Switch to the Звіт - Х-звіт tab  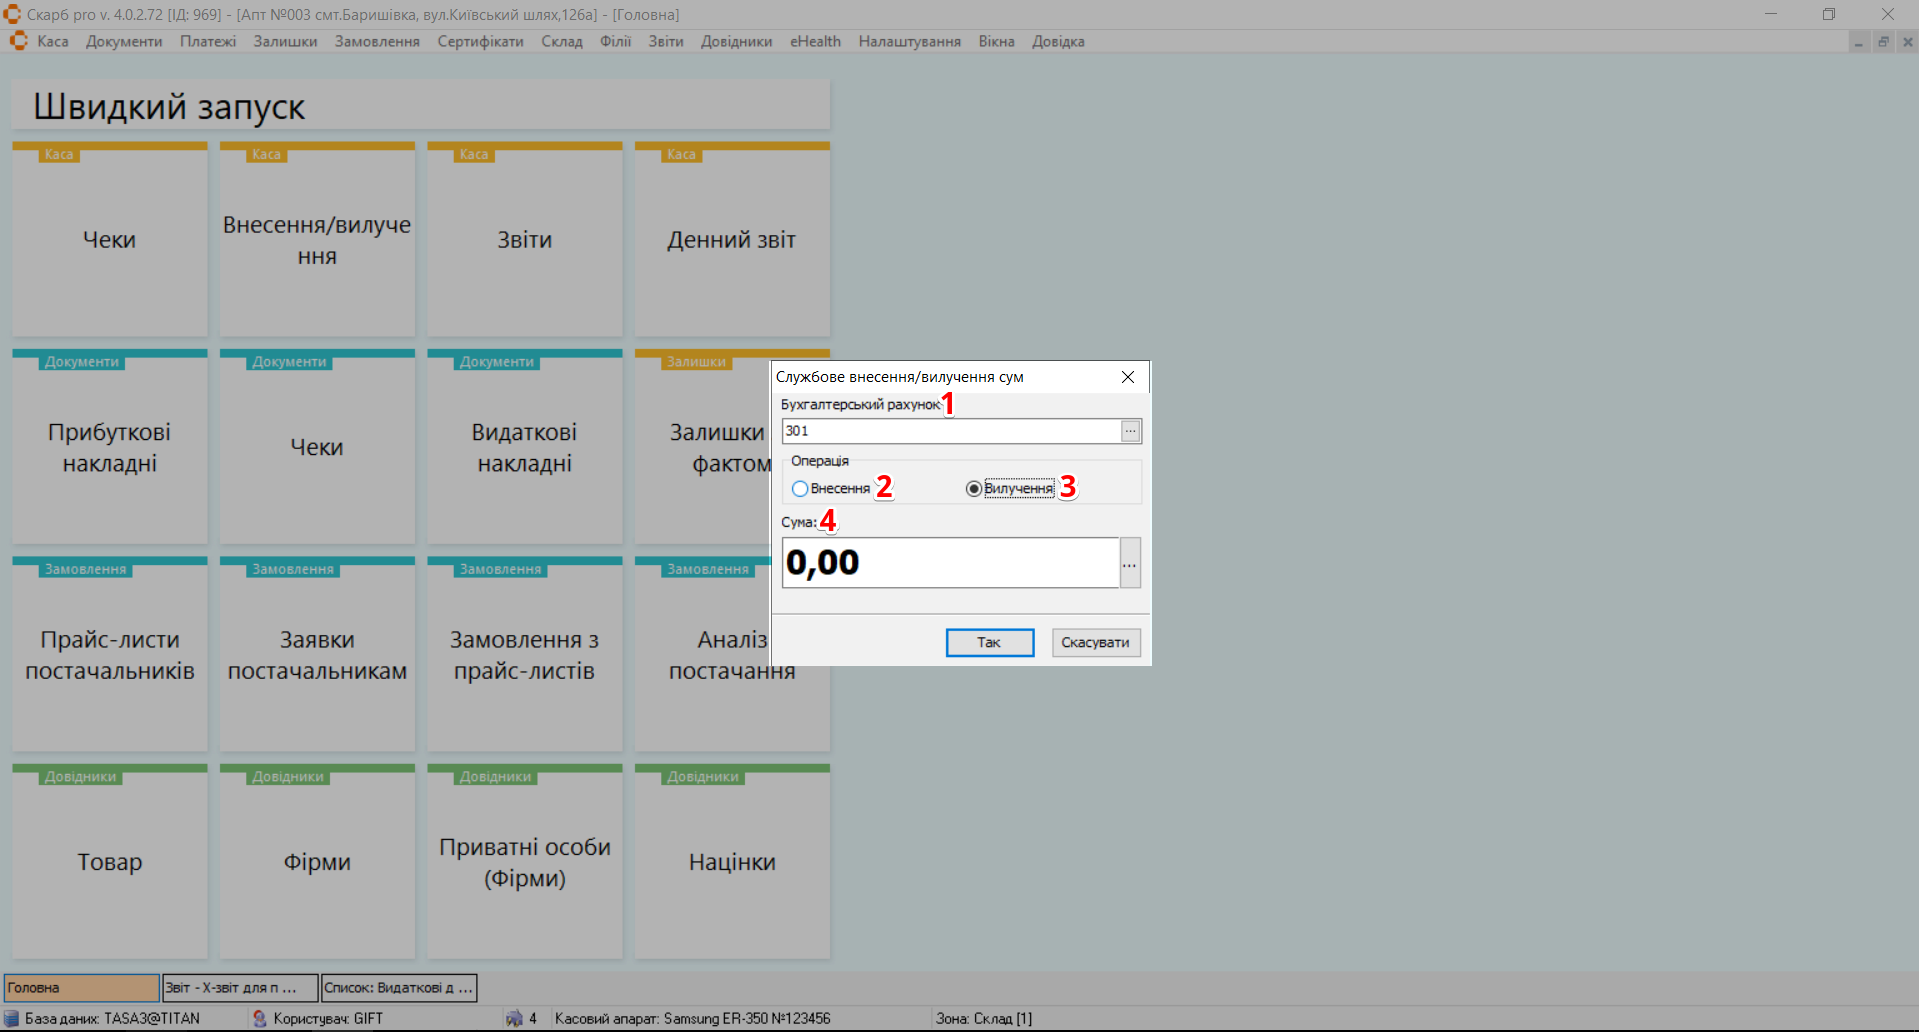click(x=240, y=988)
